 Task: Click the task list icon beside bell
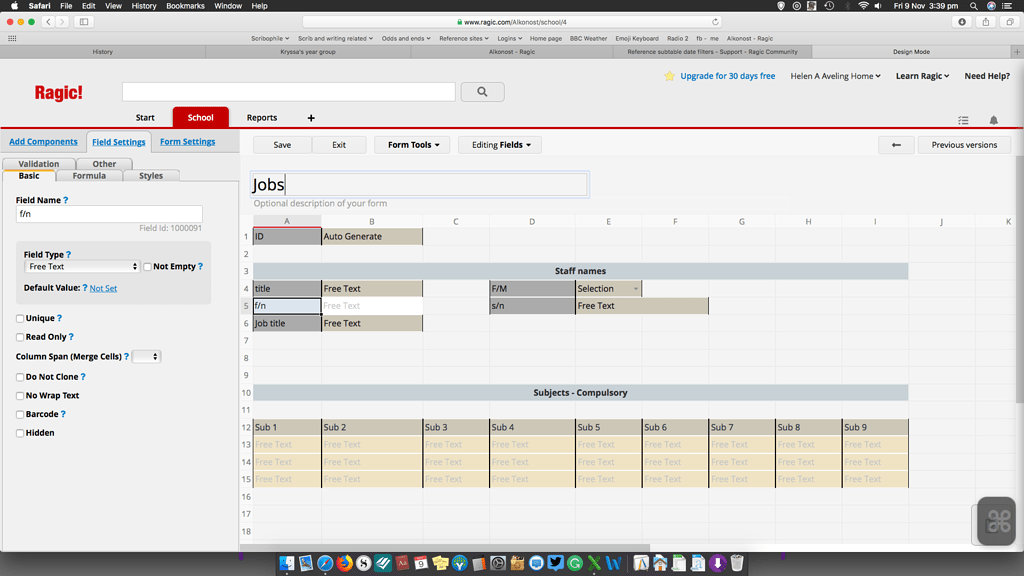pos(963,120)
